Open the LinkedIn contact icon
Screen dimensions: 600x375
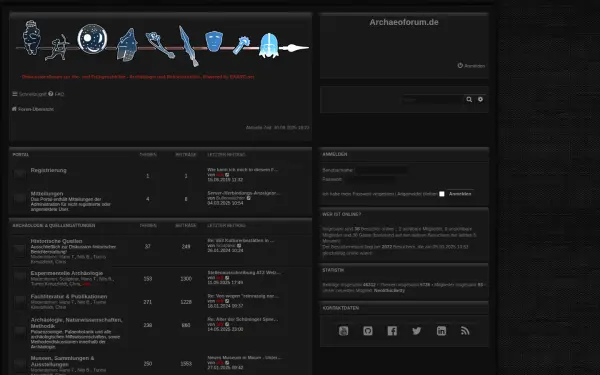(x=441, y=331)
